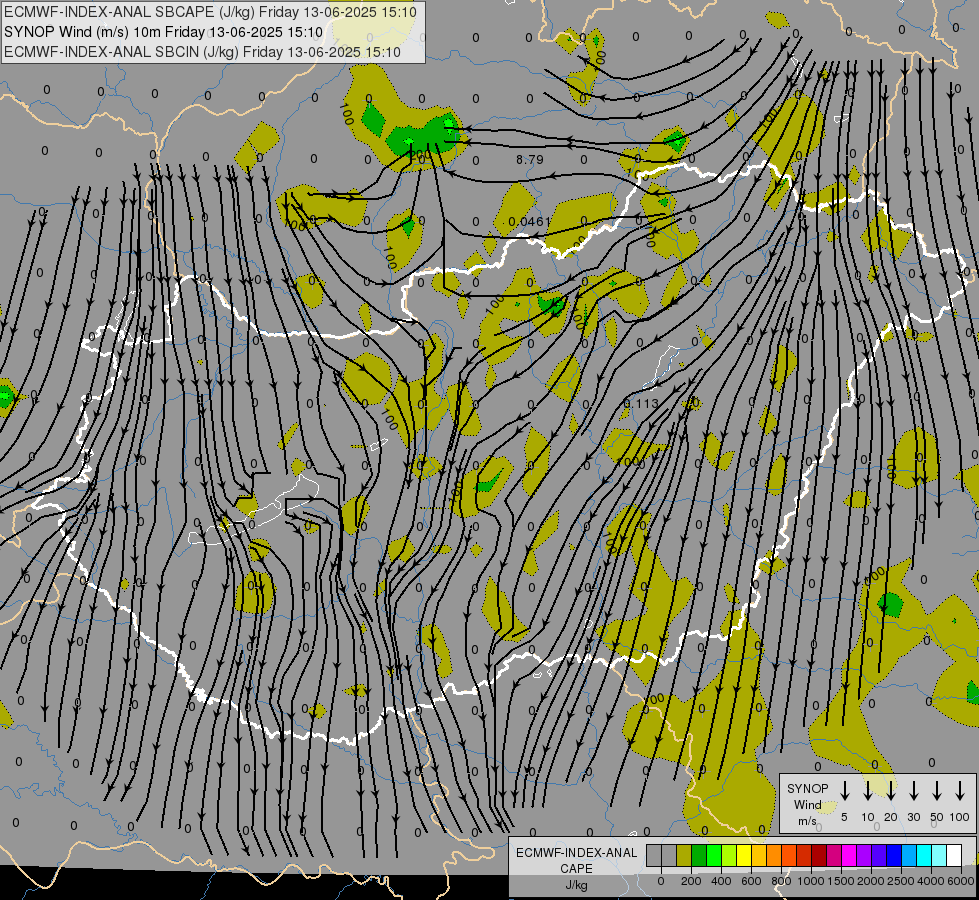The width and height of the screenshot is (979, 900).
Task: Click the 0.113 value on the map
Action: (x=641, y=403)
